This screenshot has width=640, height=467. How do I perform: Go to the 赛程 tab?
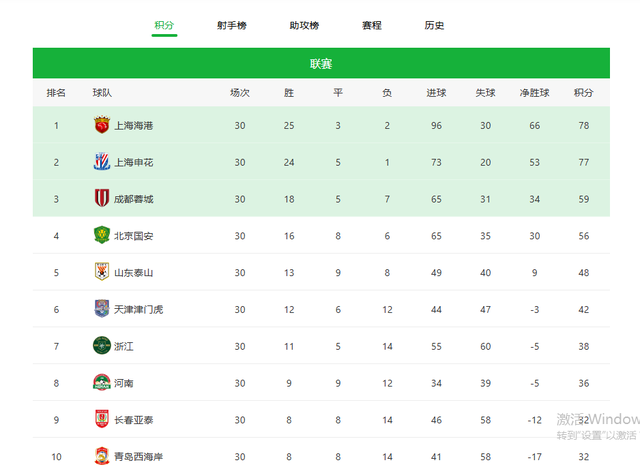[x=371, y=26]
